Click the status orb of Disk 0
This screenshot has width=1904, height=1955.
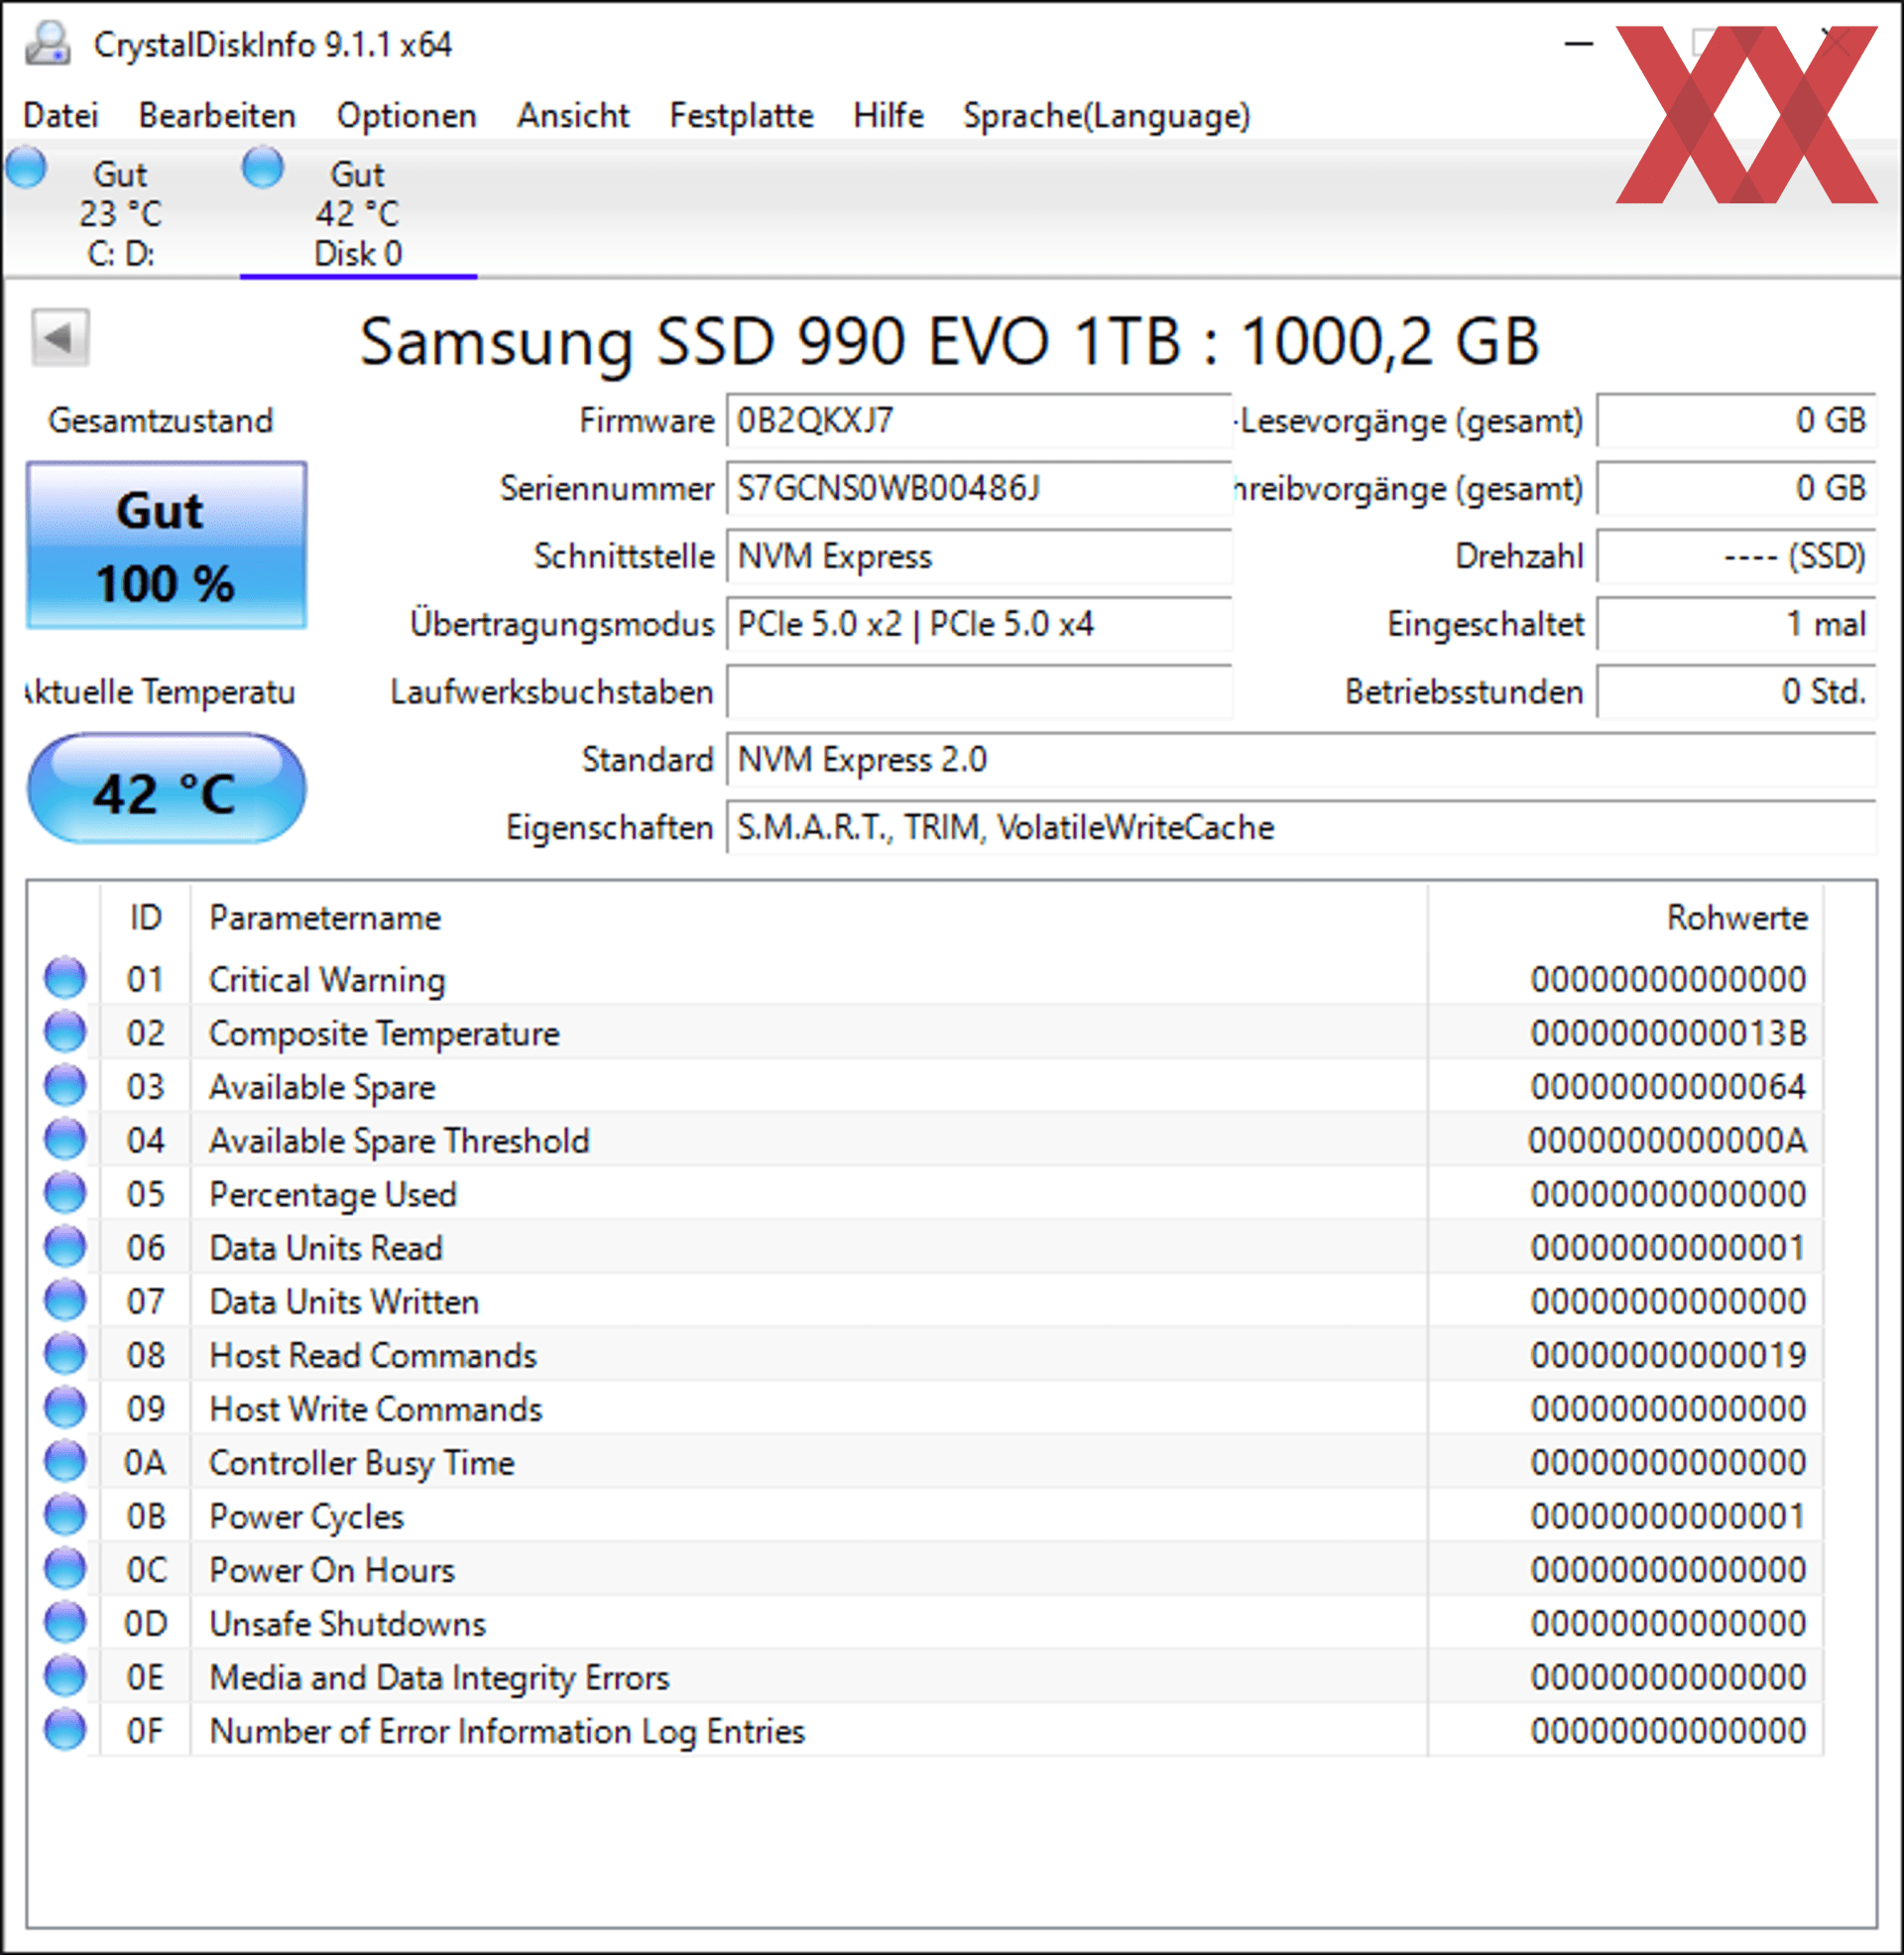click(x=264, y=167)
